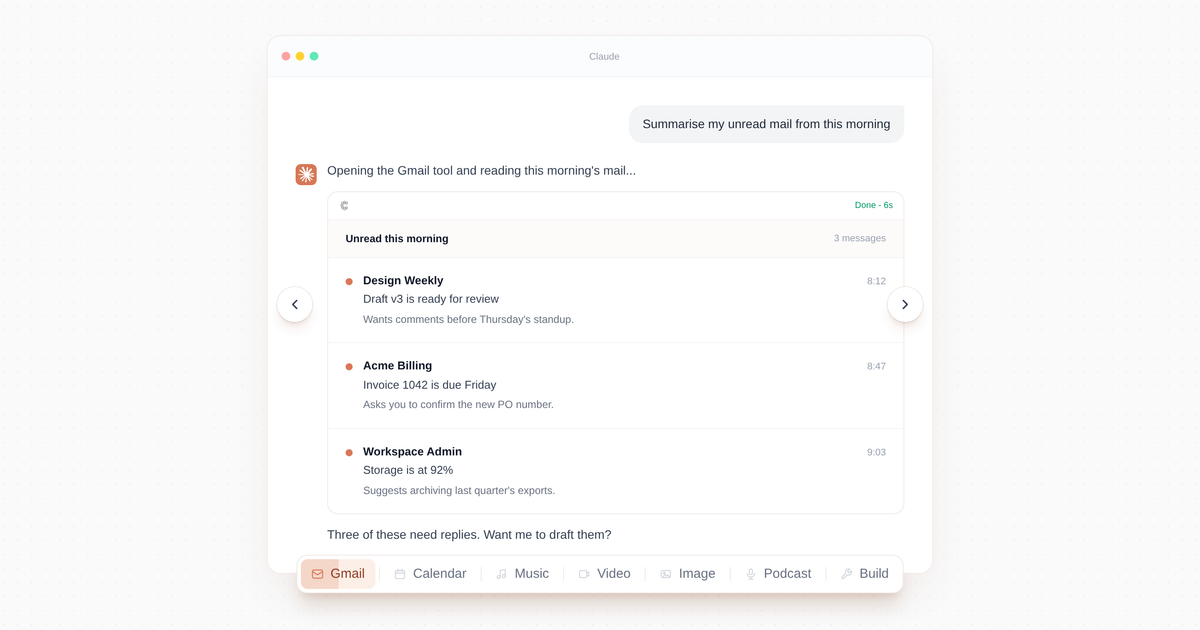Click Draft v3 is ready for review
1200x630 pixels.
431,299
